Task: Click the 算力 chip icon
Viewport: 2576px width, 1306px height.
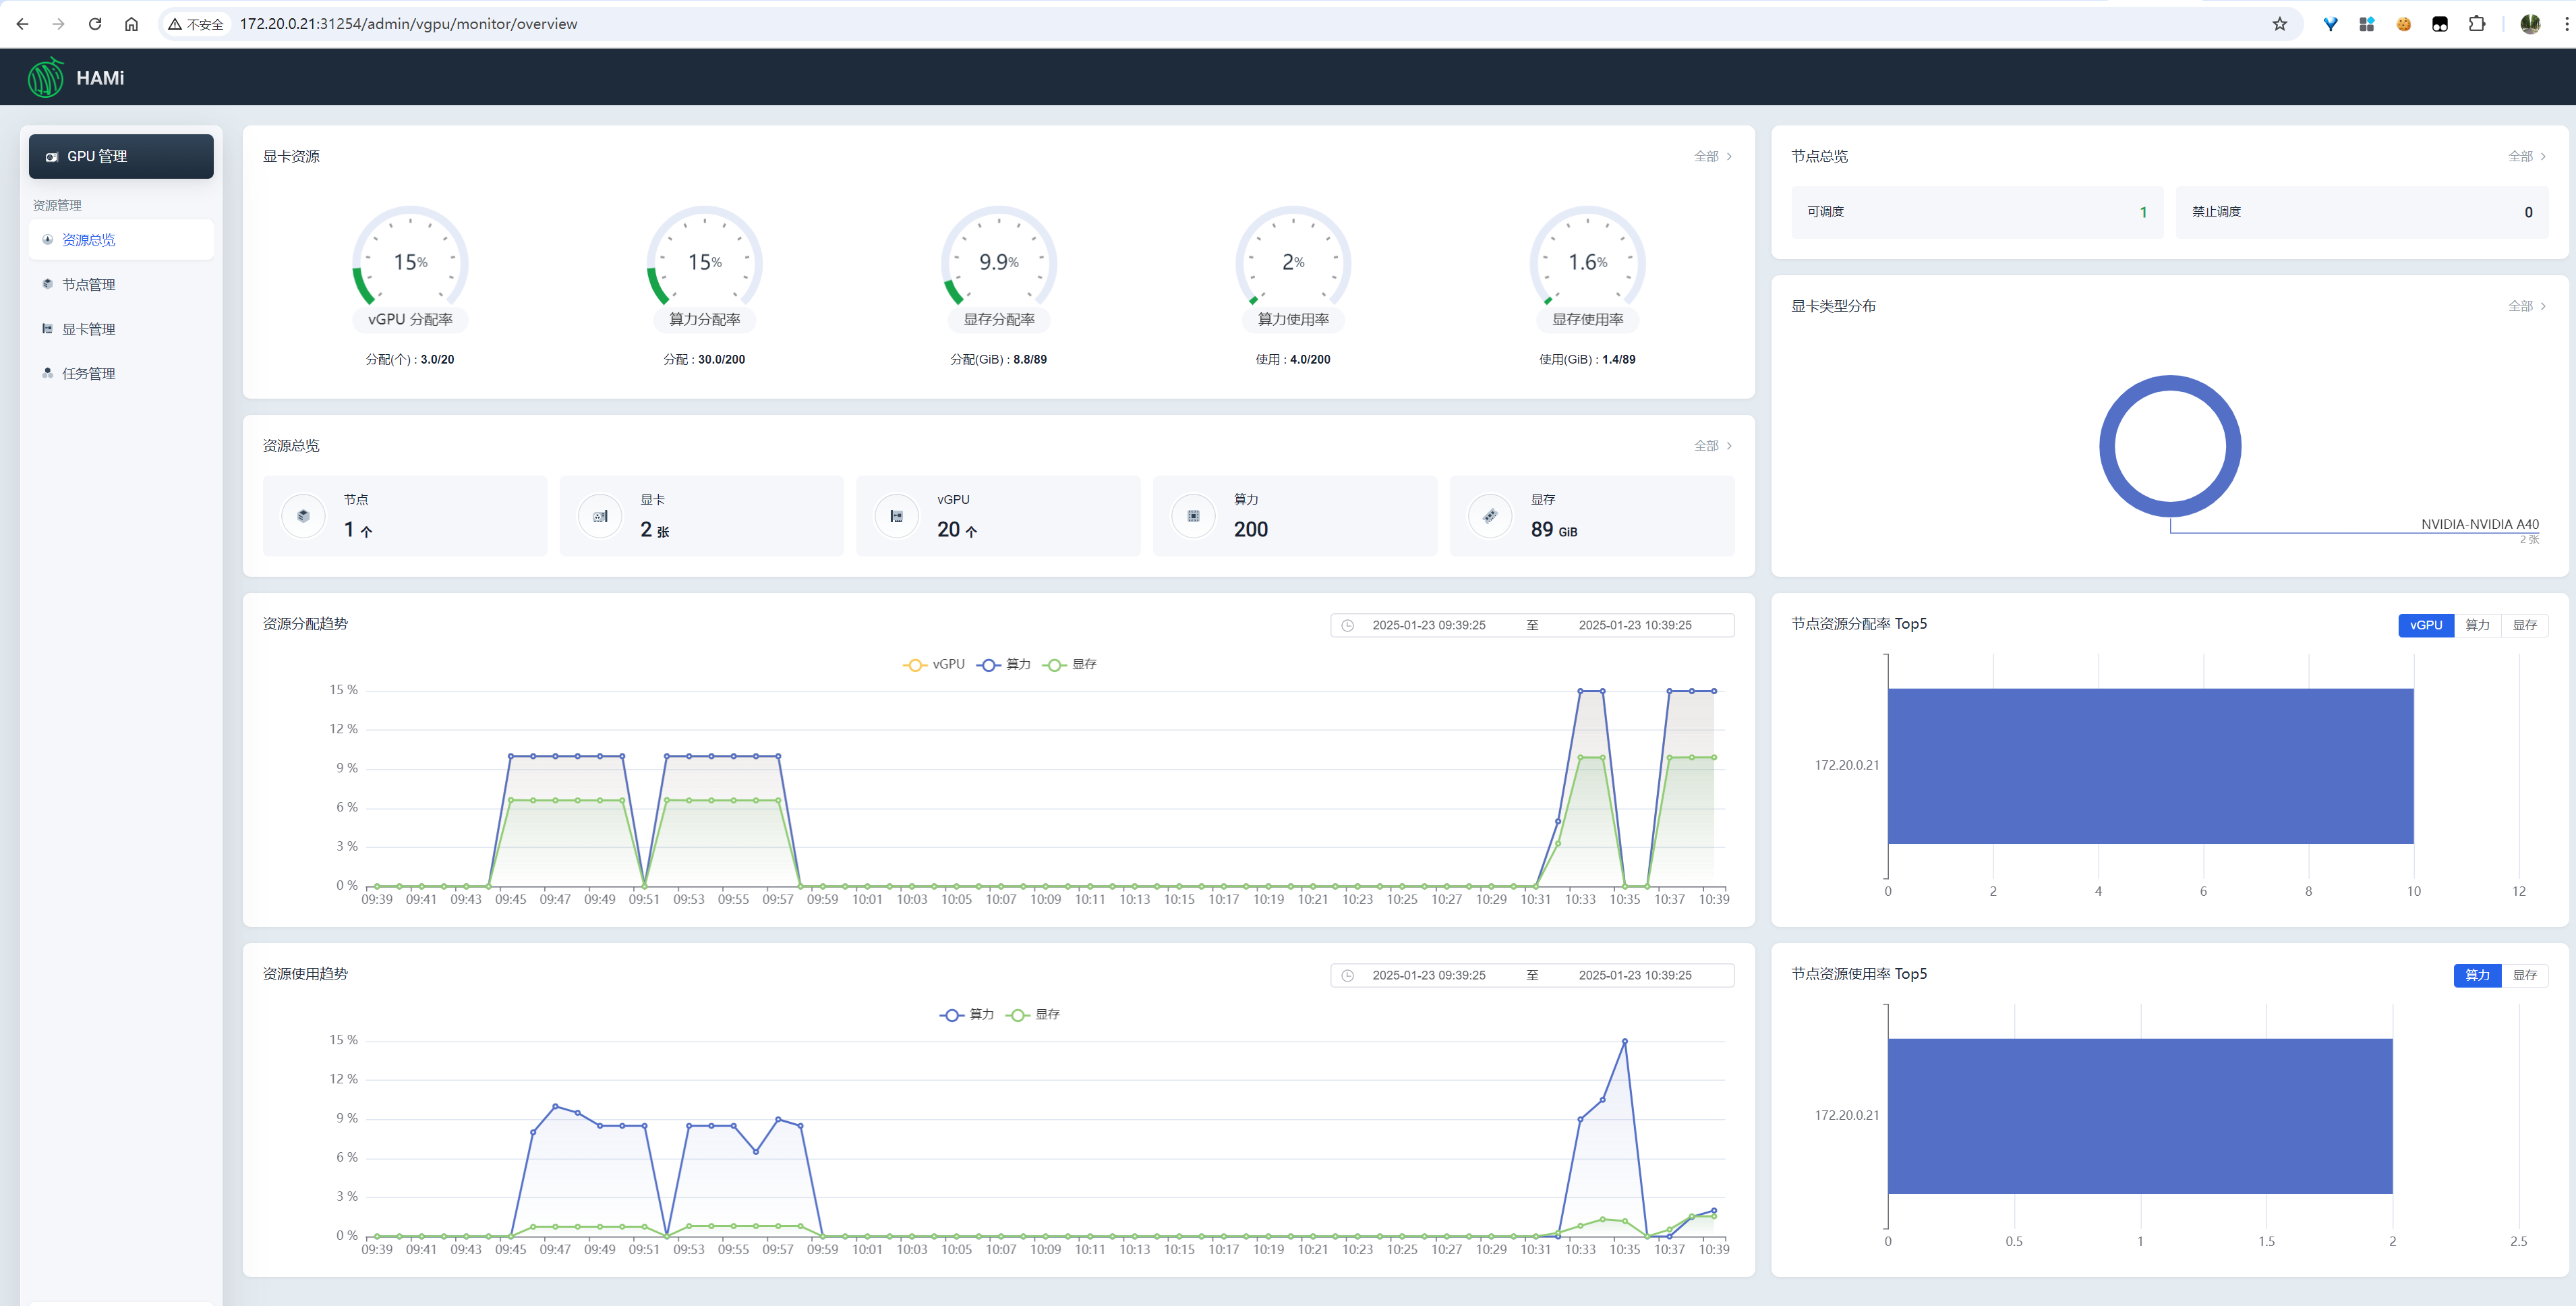Action: click(x=1193, y=516)
